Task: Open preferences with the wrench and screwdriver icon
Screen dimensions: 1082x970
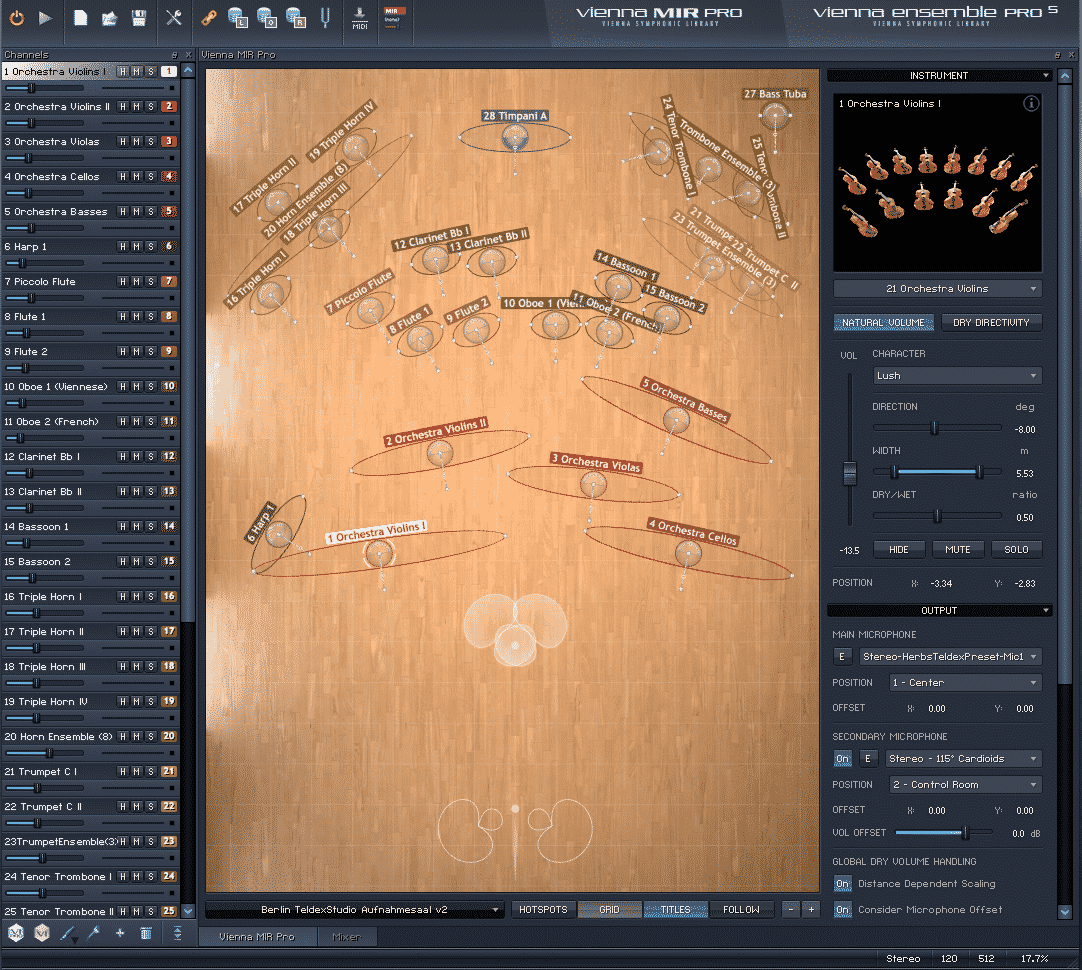Action: pos(174,18)
